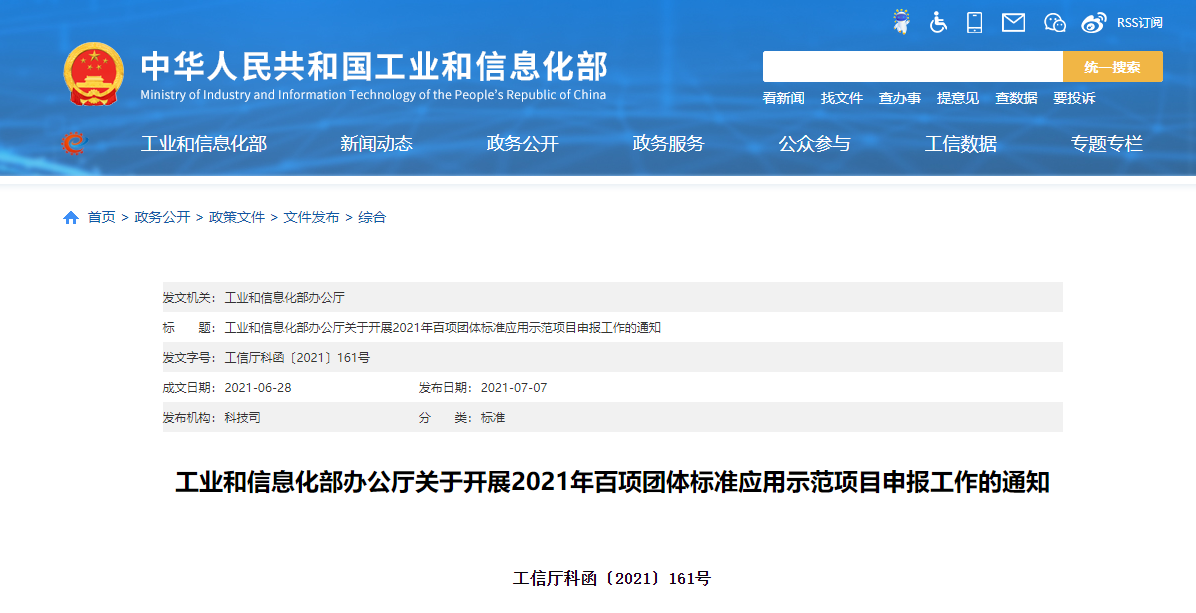Open the RSS订阅 link
1196x613 pixels.
1139,22
